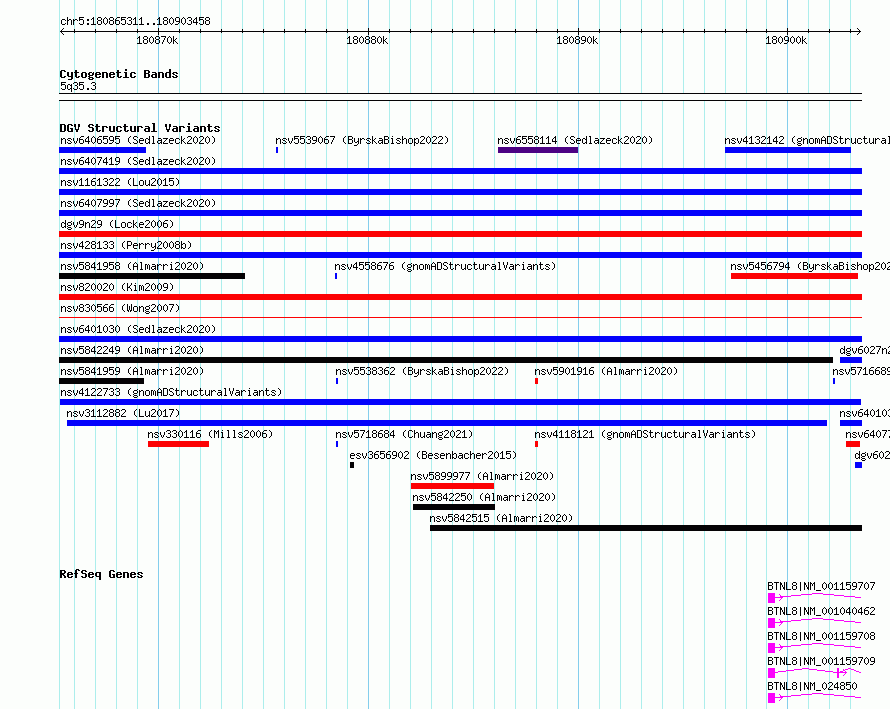Select BTNL8|NM_001040462 transcript label
This screenshot has height=709, width=890.
821,611
